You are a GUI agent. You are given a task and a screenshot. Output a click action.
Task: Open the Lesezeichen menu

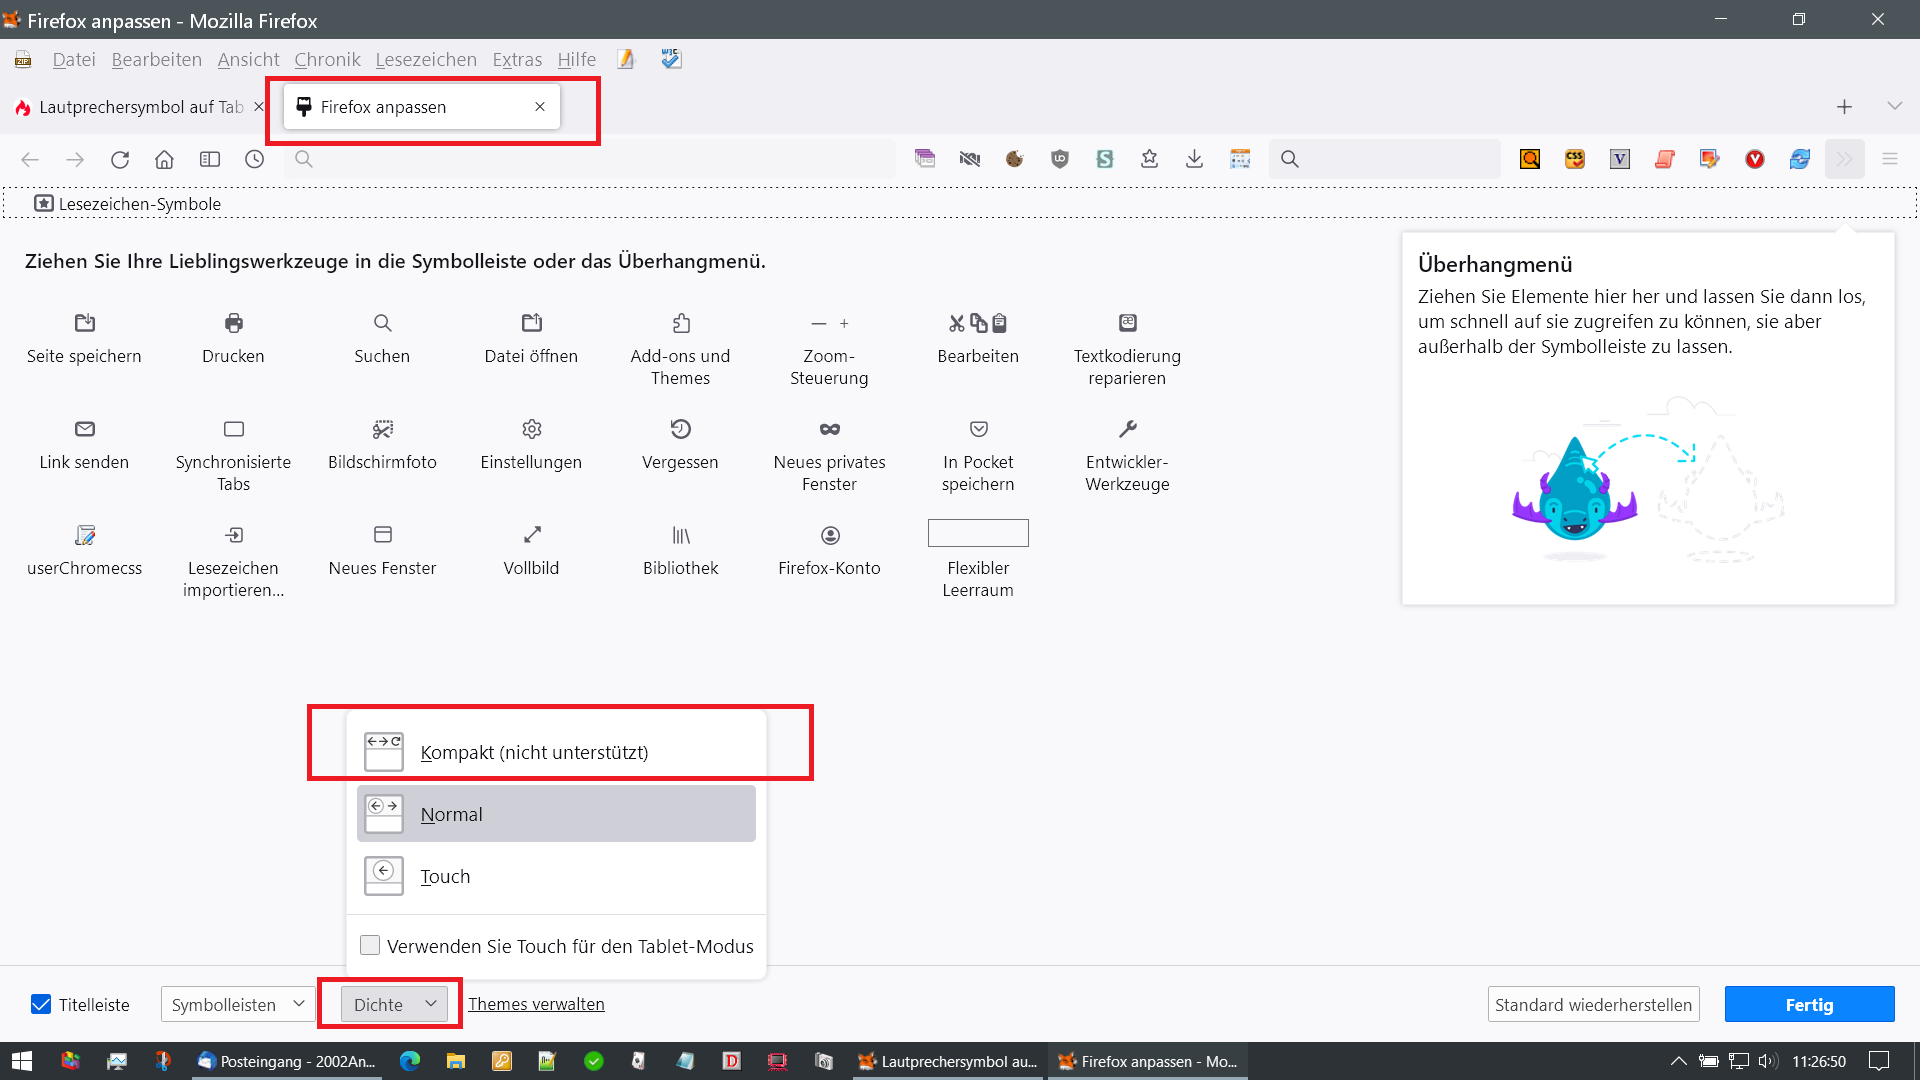pyautogui.click(x=426, y=59)
